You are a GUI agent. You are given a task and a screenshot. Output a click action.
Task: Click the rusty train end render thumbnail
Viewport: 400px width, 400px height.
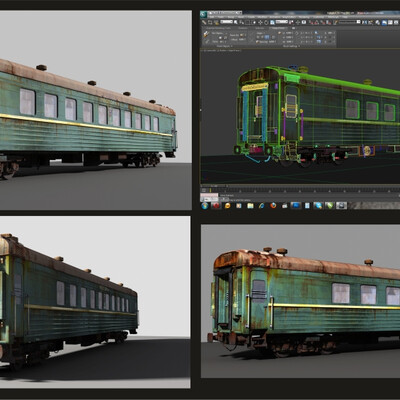coord(300,301)
